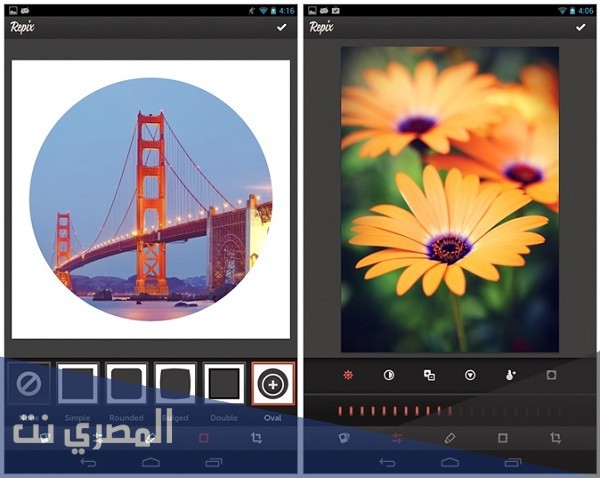Open the frames tab in the flower screen
600x478 pixels.
coord(503,438)
